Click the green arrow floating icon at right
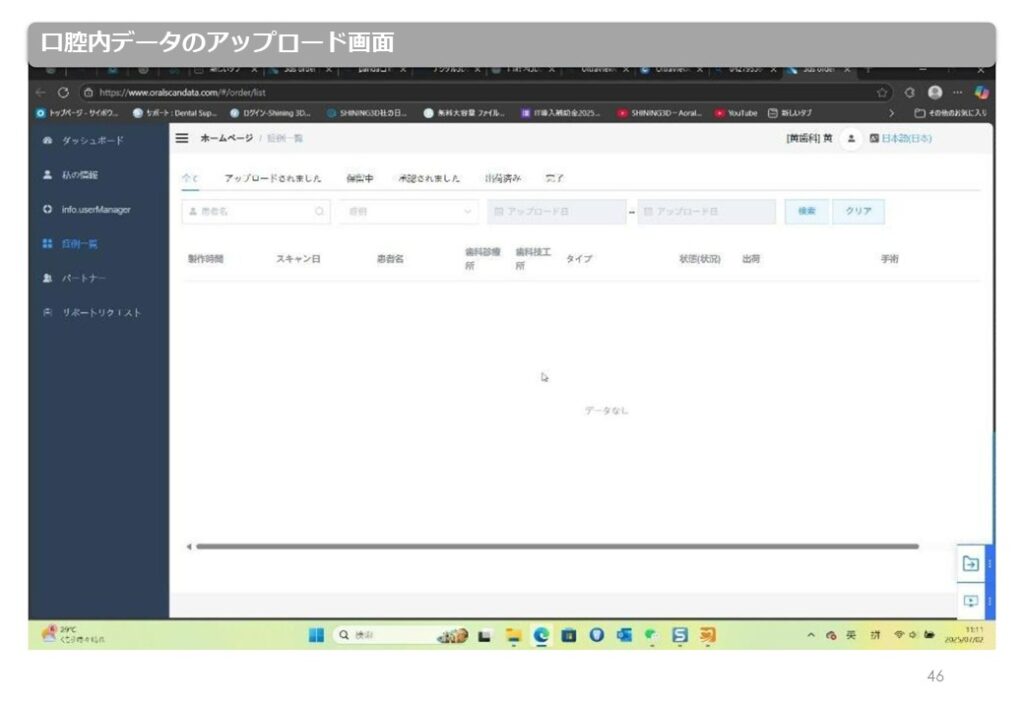This screenshot has width=1024, height=709. [969, 564]
